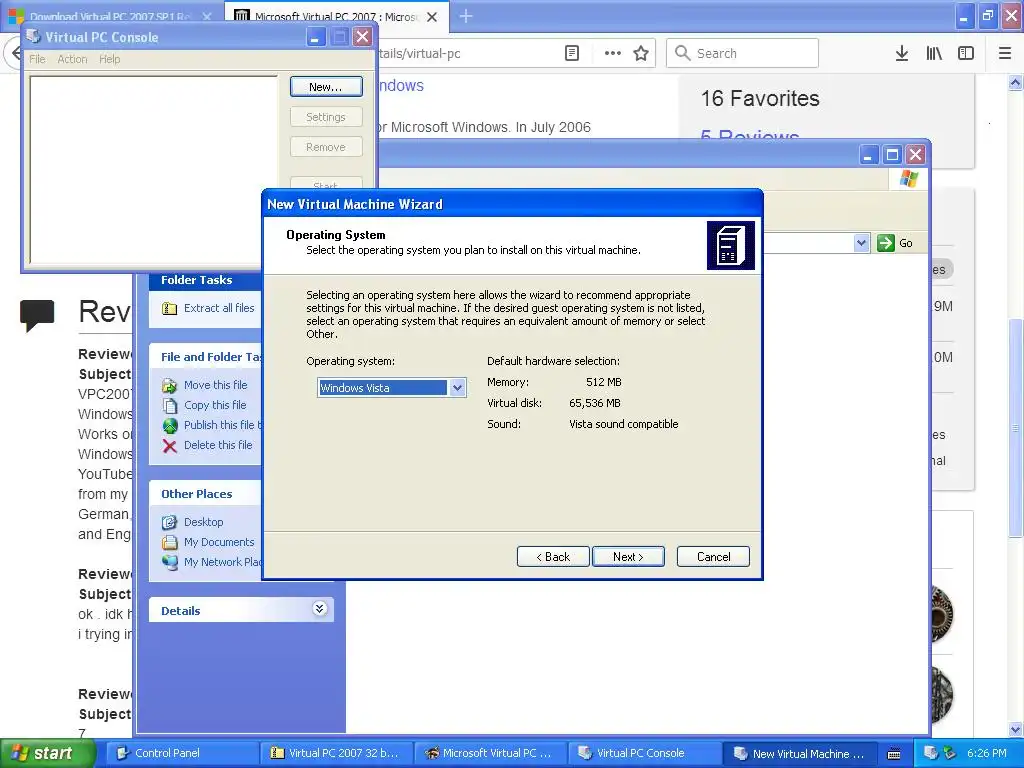
Task: Bookmark this page with star icon
Action: [641, 54]
